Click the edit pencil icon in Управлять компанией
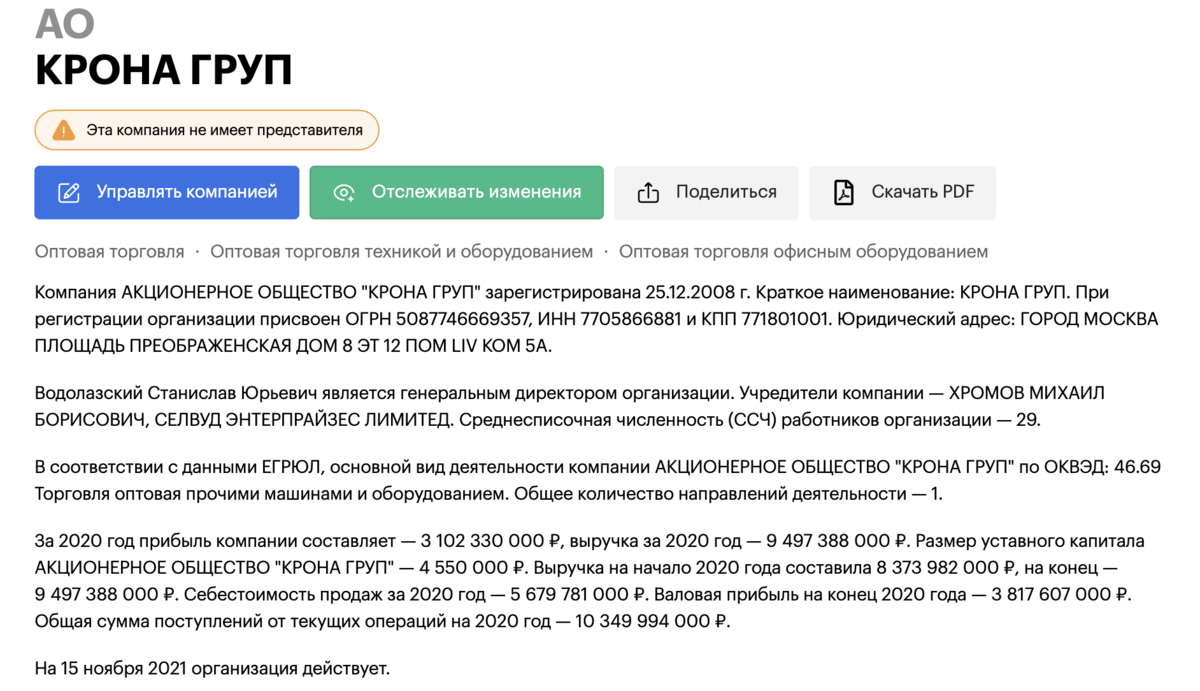 tap(69, 193)
